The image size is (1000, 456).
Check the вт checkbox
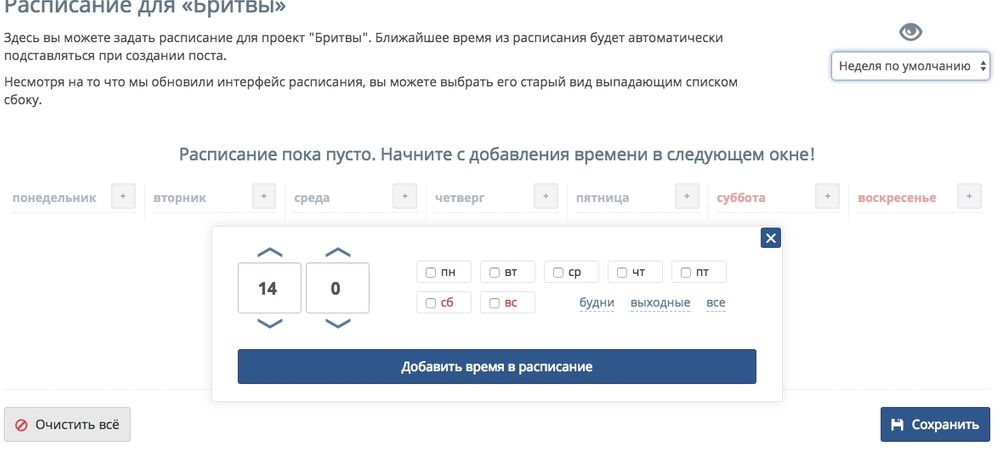tap(495, 273)
